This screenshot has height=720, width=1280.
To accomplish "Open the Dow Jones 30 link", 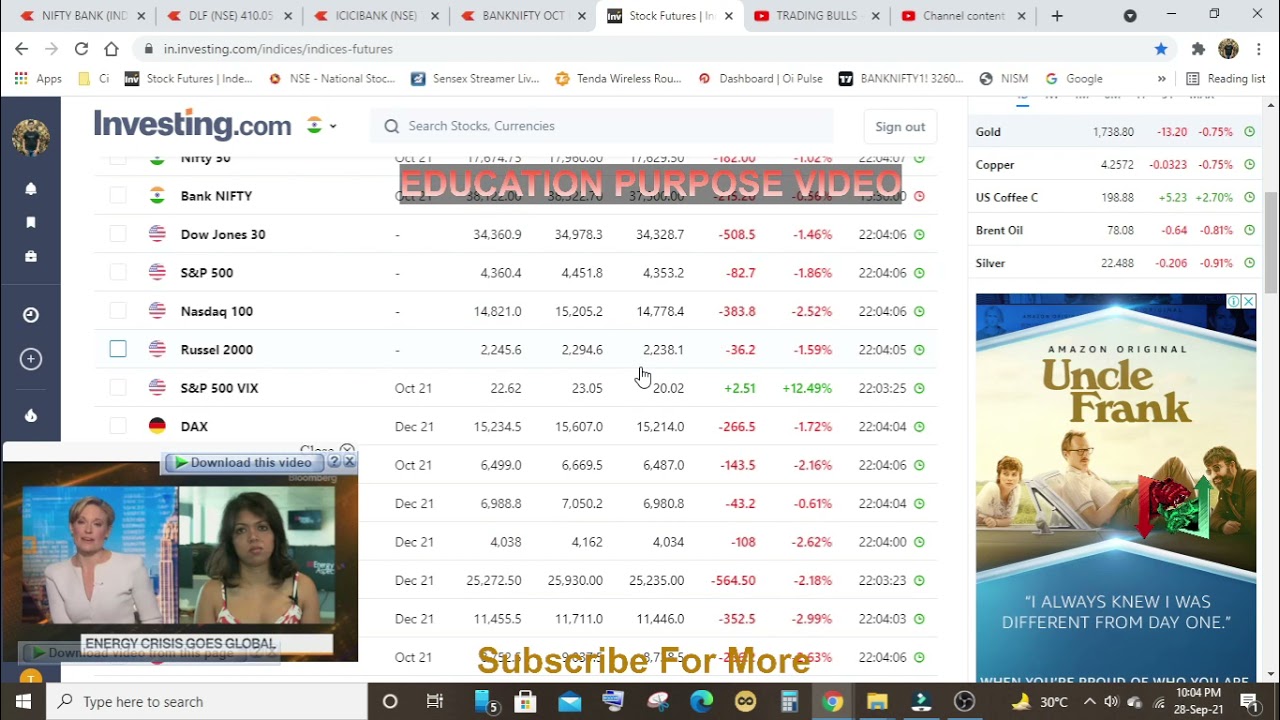I will [223, 234].
